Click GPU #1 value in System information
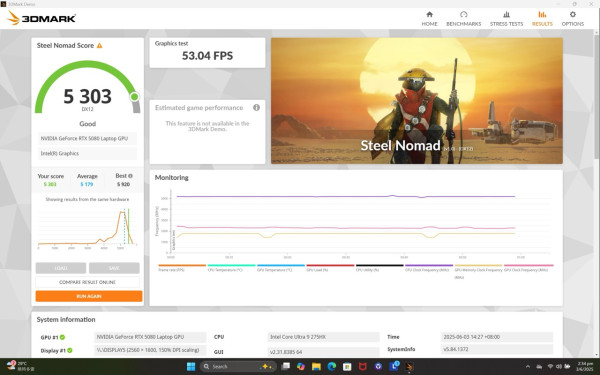Screen dimensions: 600x375 pos(150,337)
